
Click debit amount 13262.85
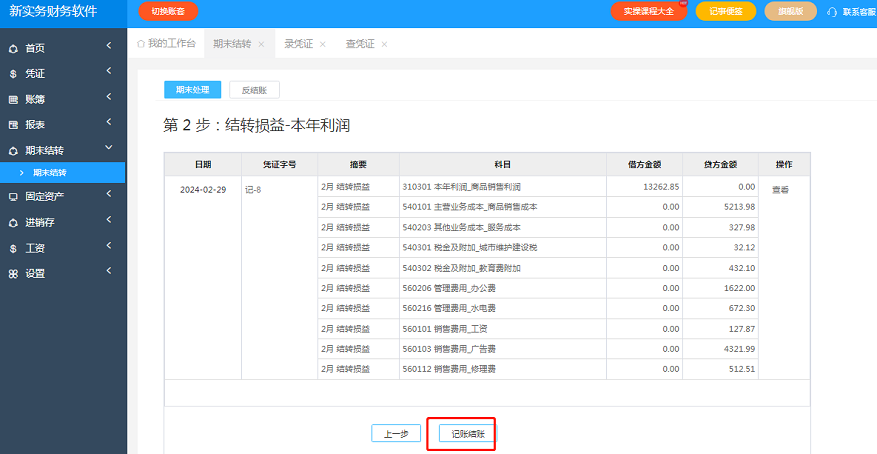[x=661, y=187]
